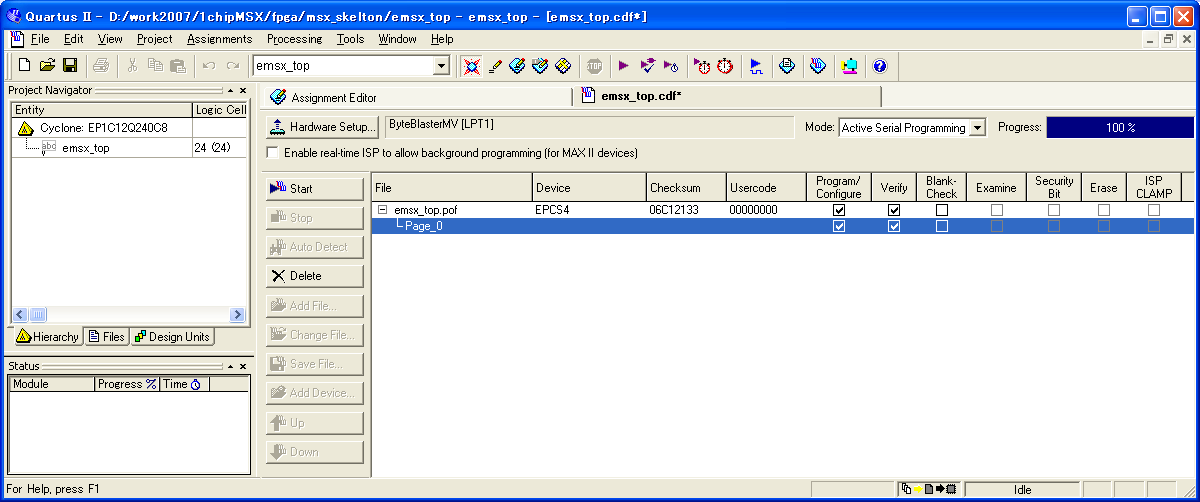
Task: Click the Redo arrow icon
Action: [x=232, y=65]
